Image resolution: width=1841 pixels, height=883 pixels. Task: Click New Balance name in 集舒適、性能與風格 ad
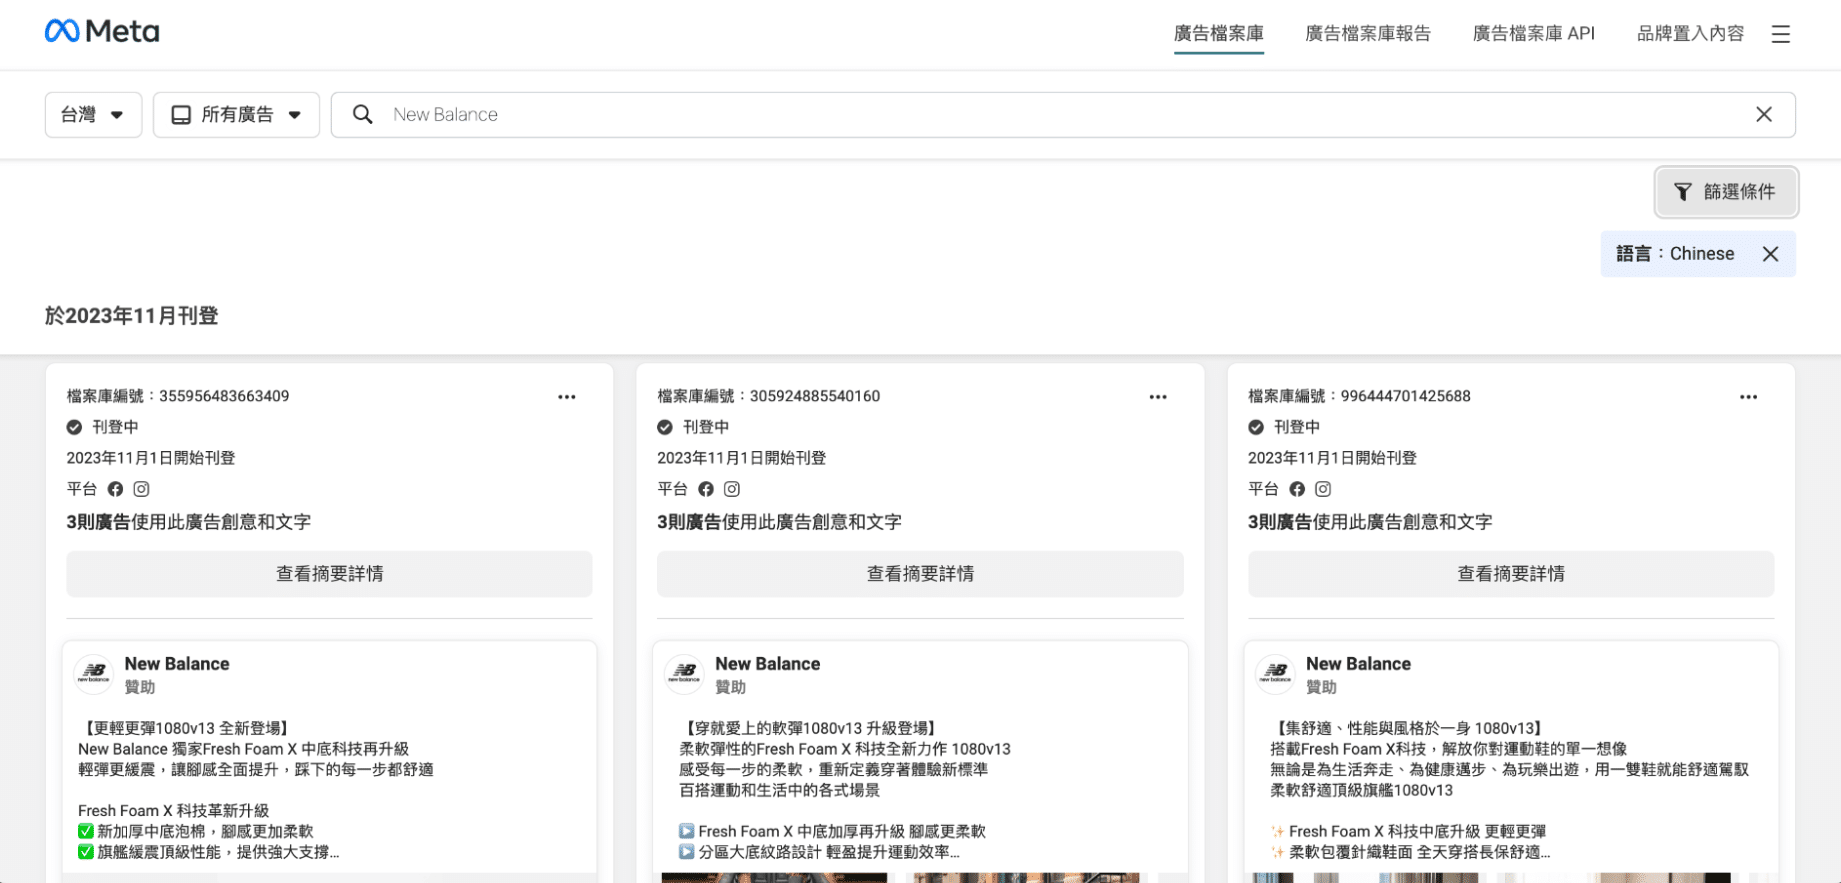pyautogui.click(x=1358, y=664)
